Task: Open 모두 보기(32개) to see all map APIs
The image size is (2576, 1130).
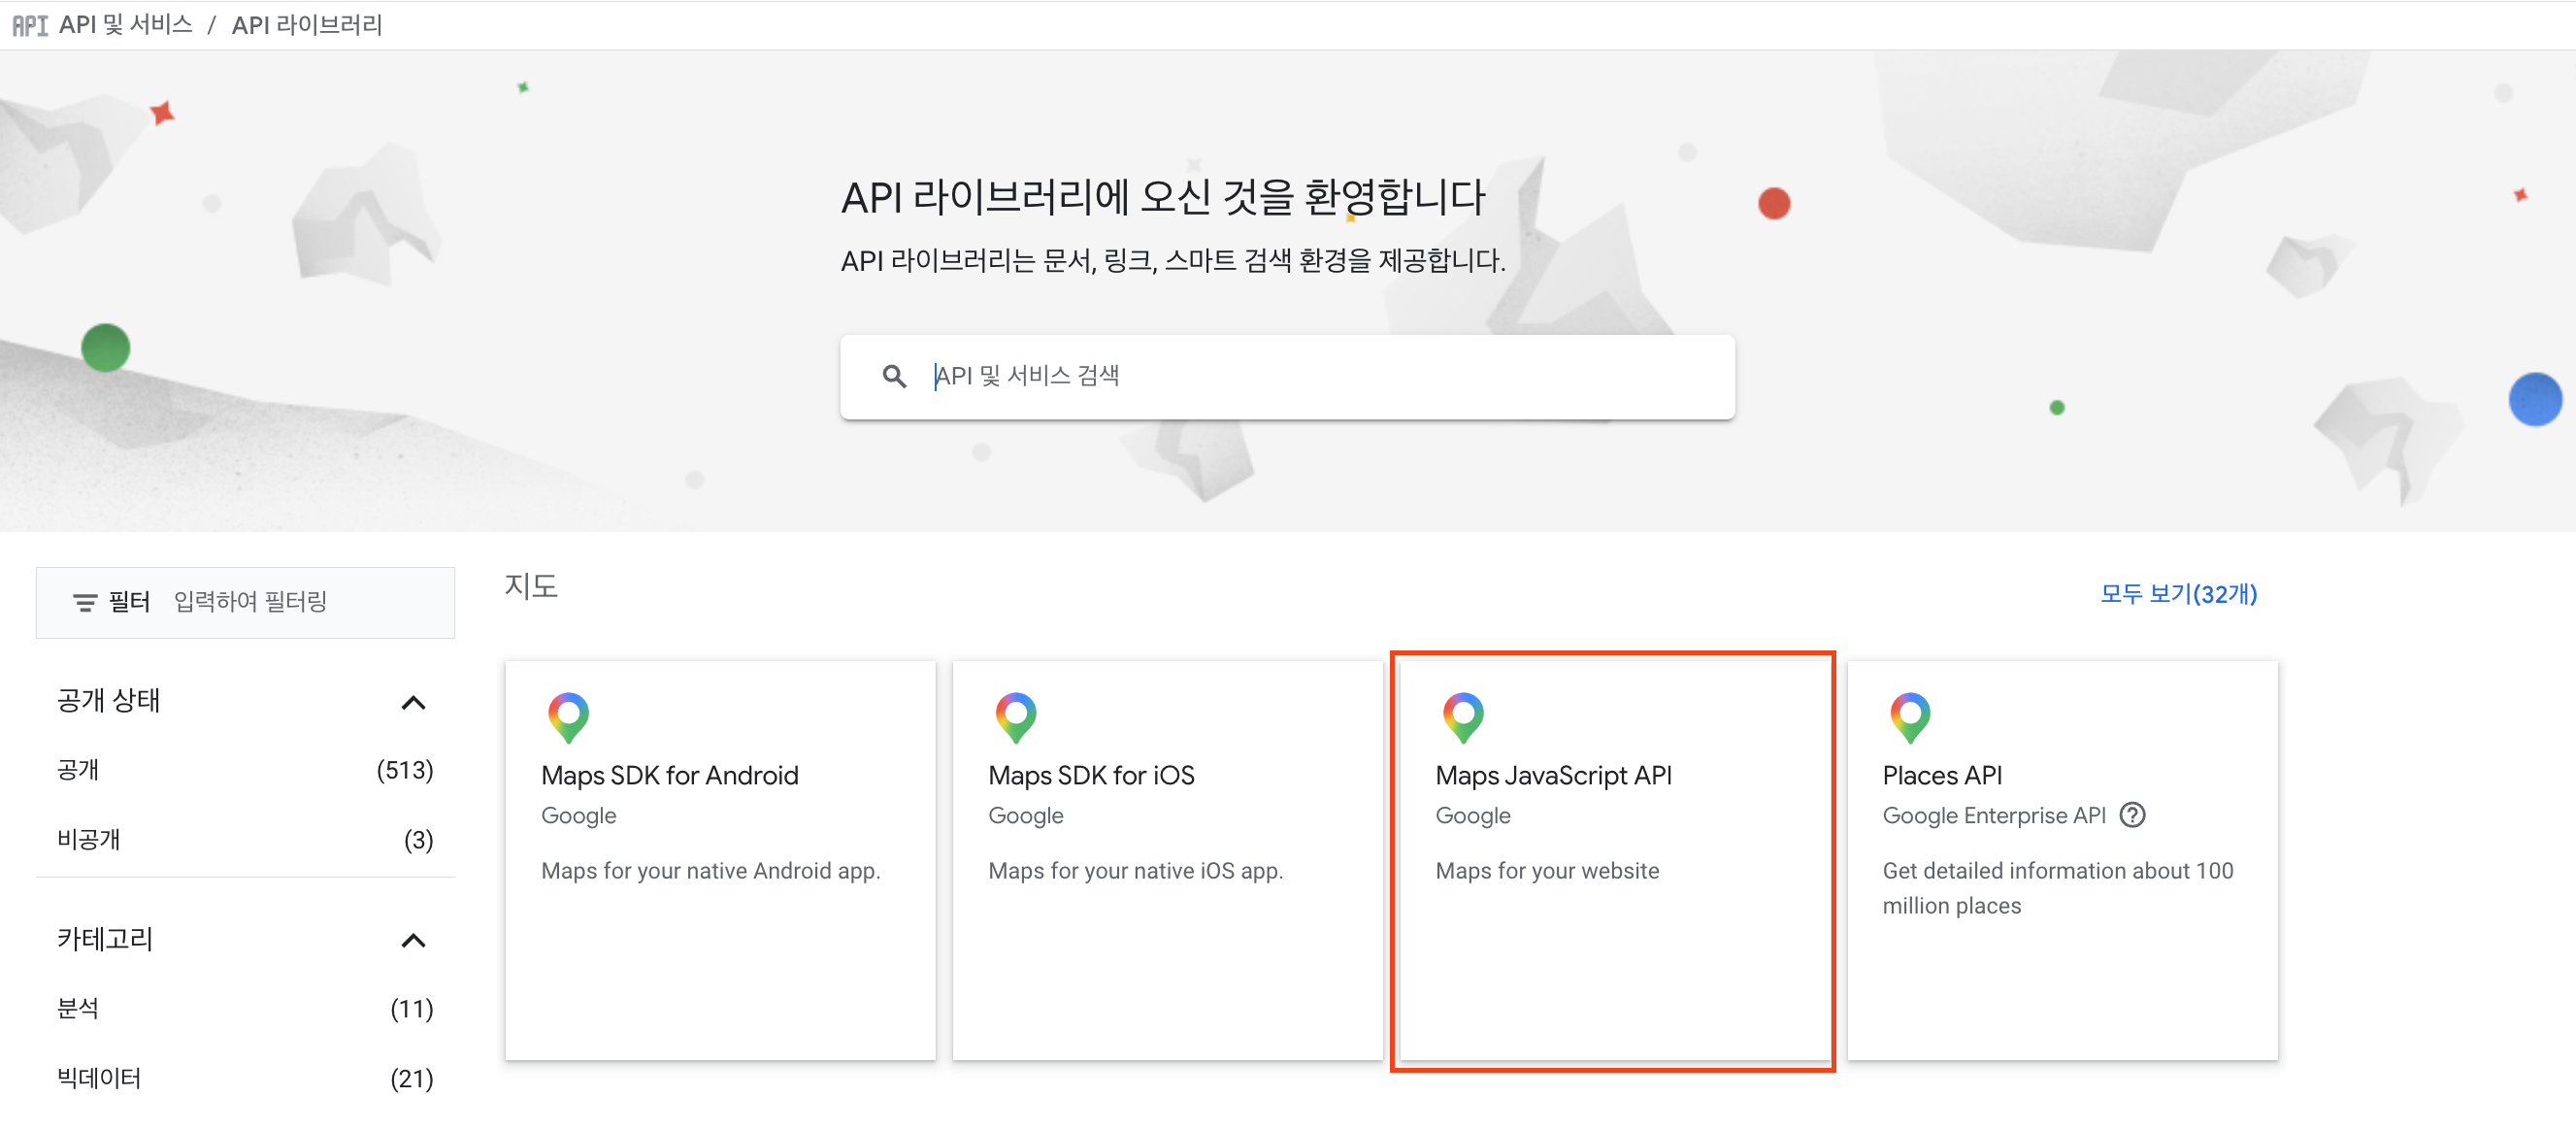Action: 2178,594
